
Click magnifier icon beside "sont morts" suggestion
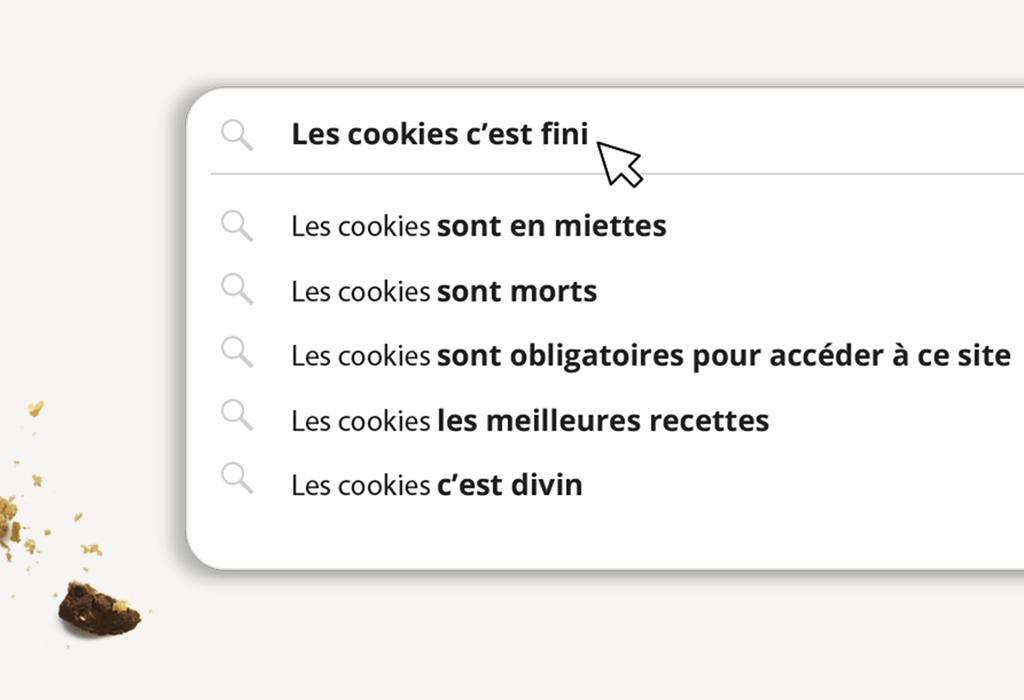point(237,291)
